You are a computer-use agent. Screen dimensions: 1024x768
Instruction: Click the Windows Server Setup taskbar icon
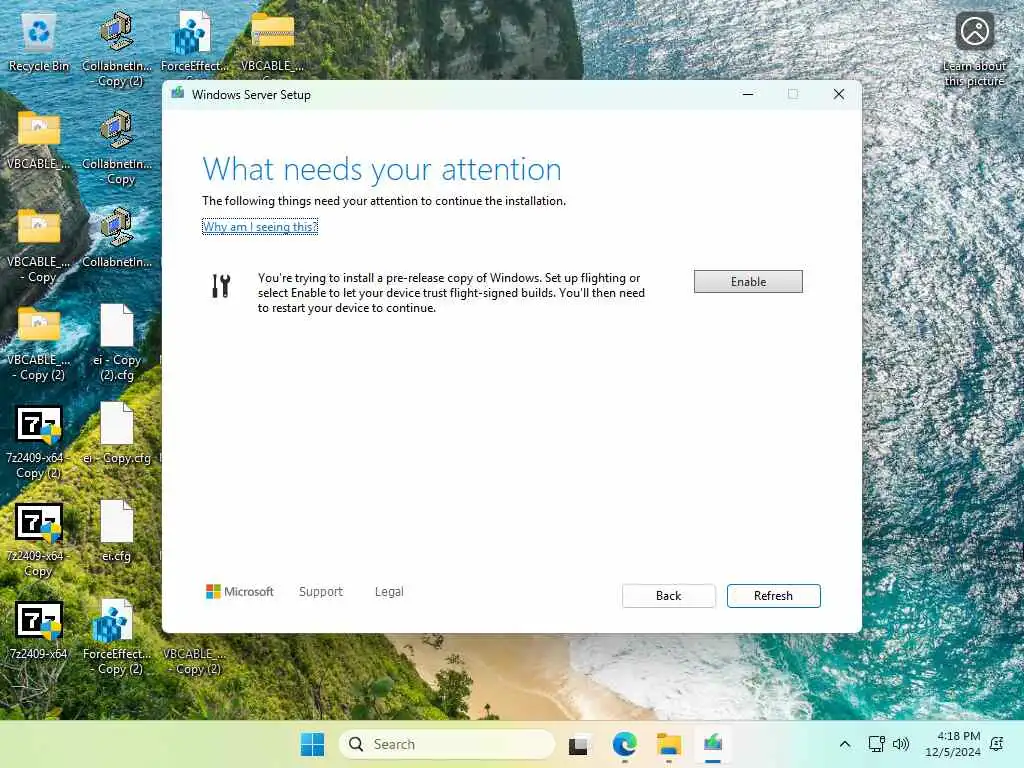point(713,744)
